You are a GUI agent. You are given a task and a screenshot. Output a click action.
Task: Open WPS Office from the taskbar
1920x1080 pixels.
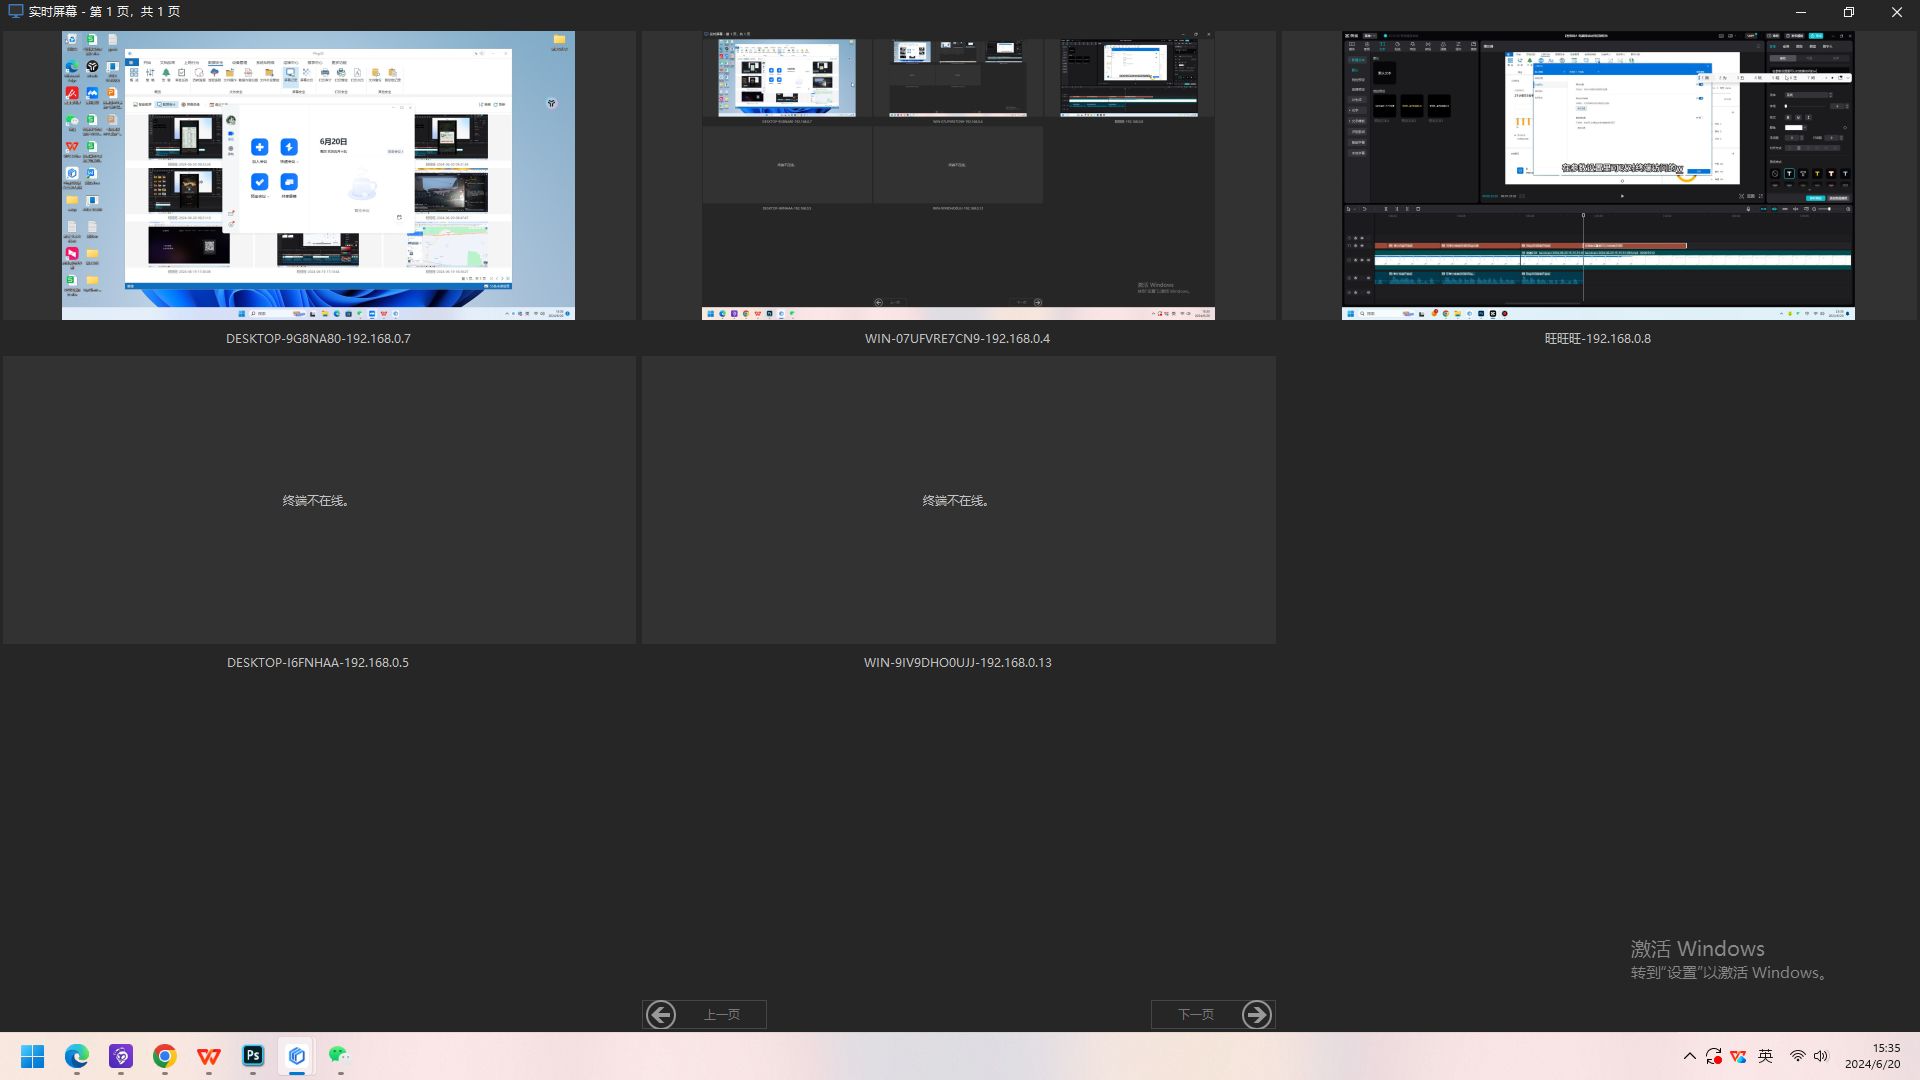pyautogui.click(x=209, y=1056)
